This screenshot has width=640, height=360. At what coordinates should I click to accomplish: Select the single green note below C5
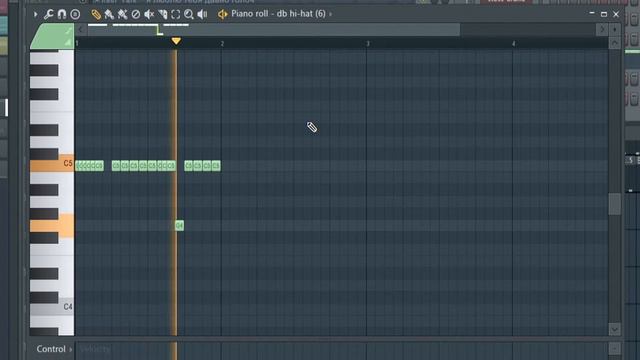(x=180, y=225)
